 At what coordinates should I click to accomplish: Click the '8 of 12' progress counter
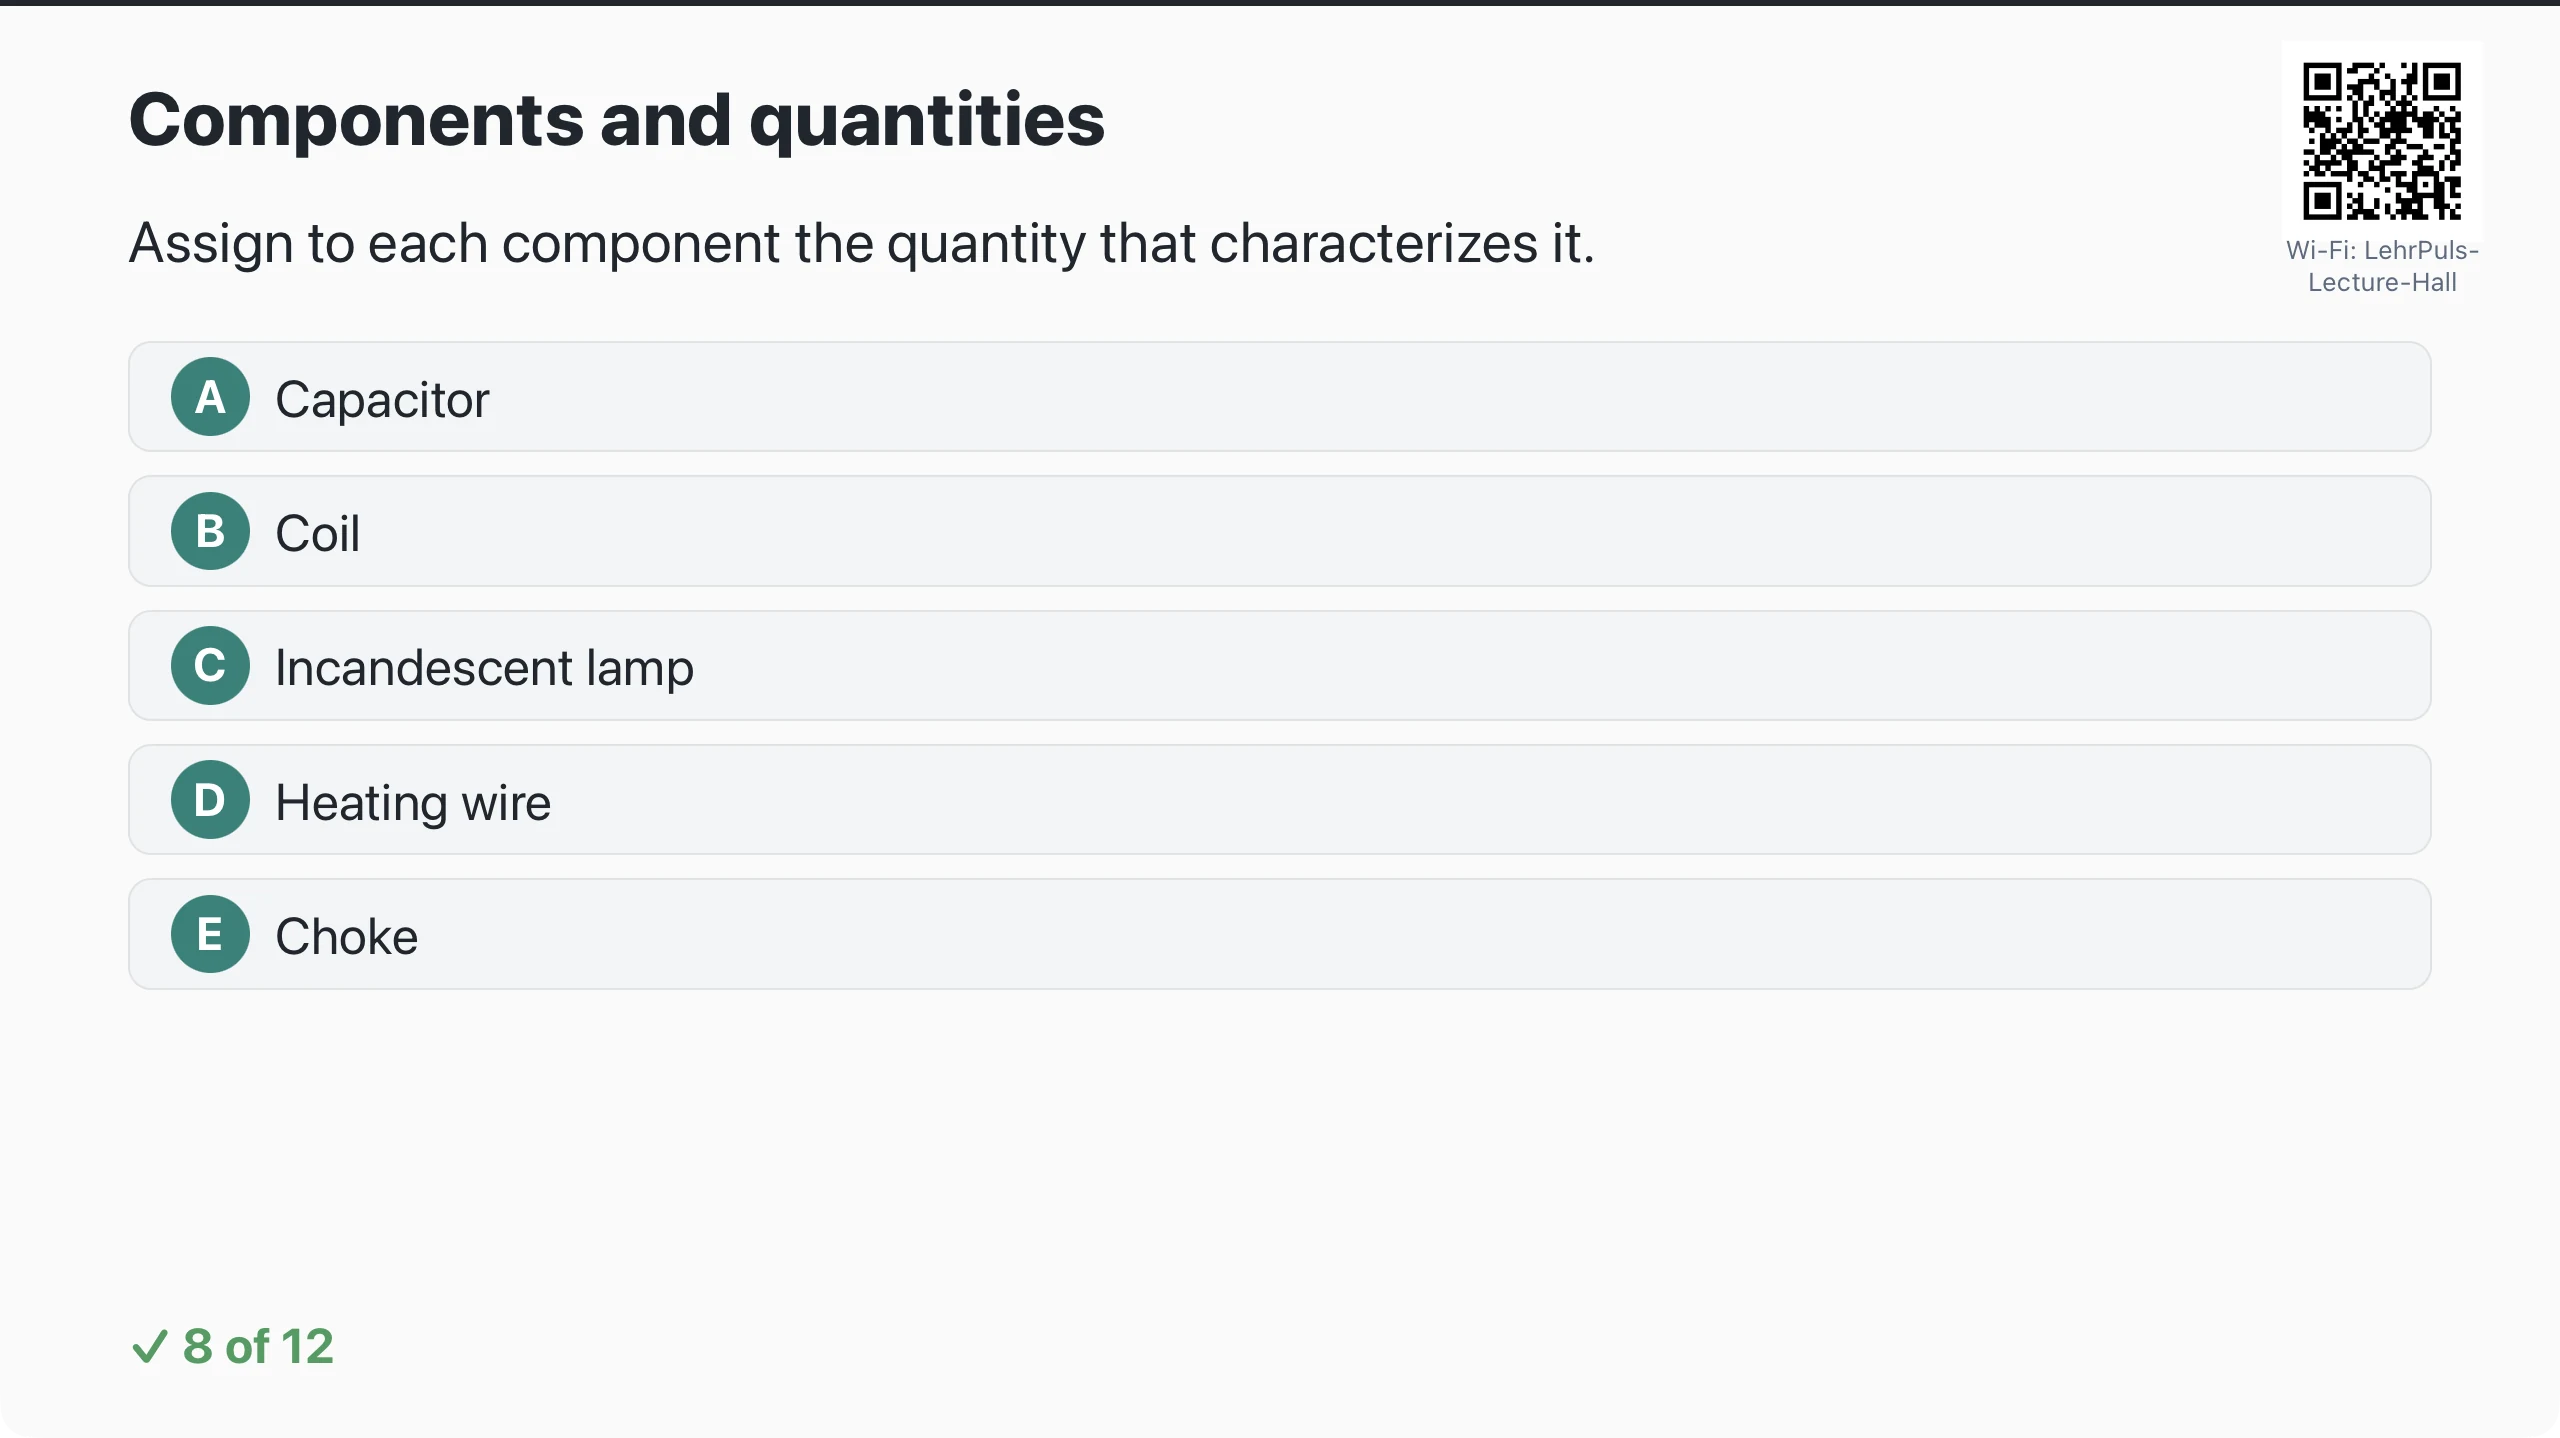coord(258,1346)
